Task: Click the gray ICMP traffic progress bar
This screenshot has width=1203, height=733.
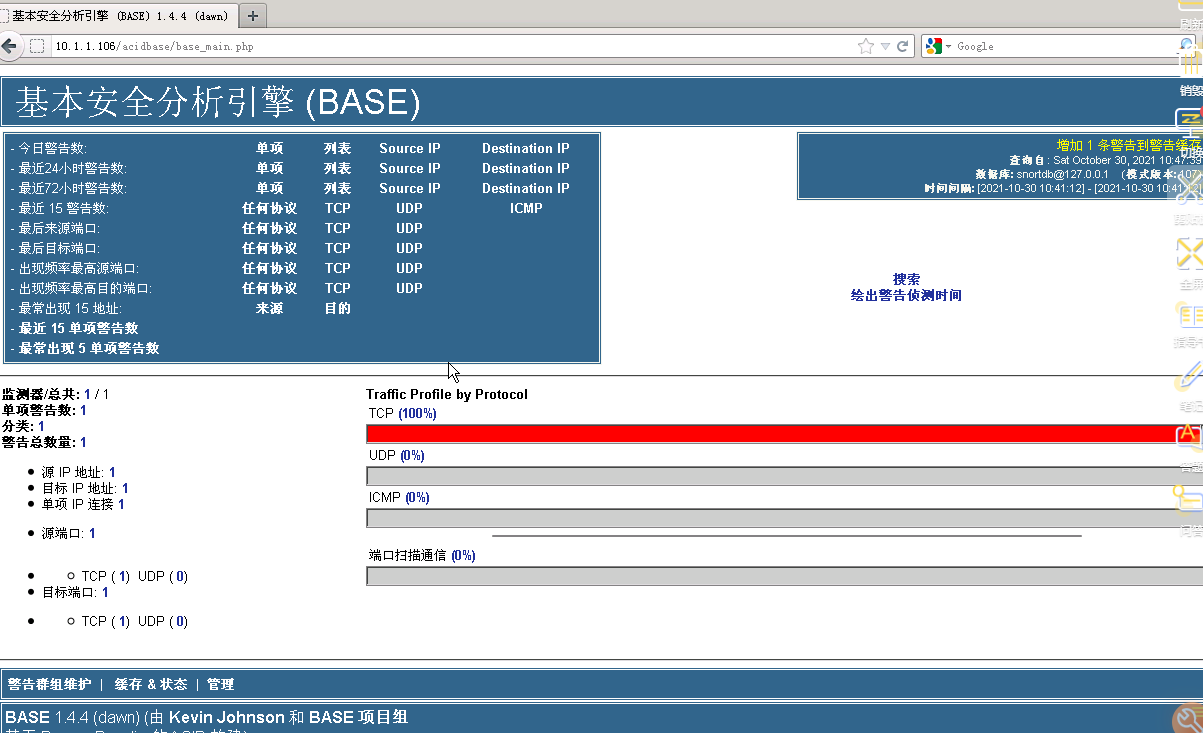Action: tap(784, 518)
